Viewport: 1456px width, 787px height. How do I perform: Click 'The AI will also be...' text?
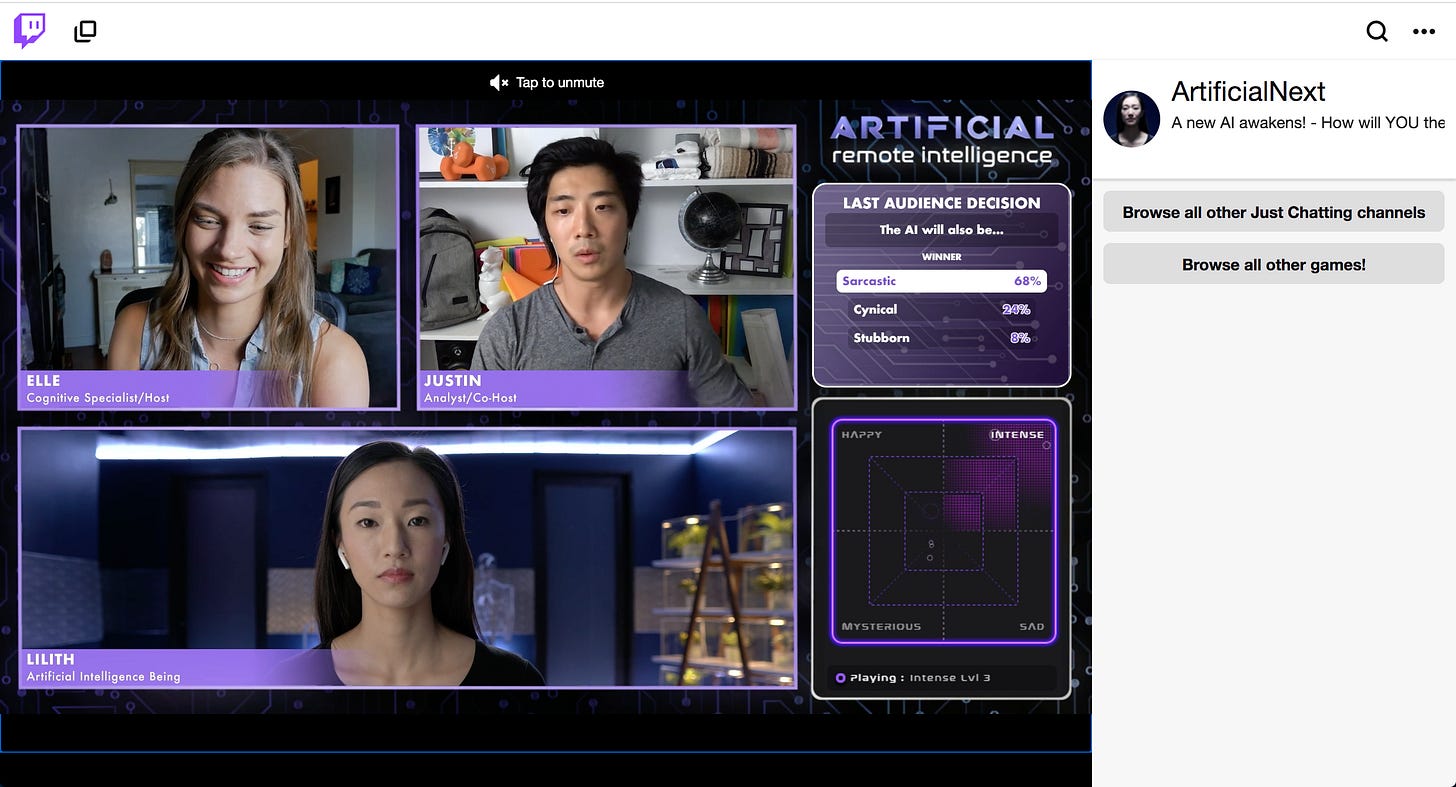coord(941,230)
